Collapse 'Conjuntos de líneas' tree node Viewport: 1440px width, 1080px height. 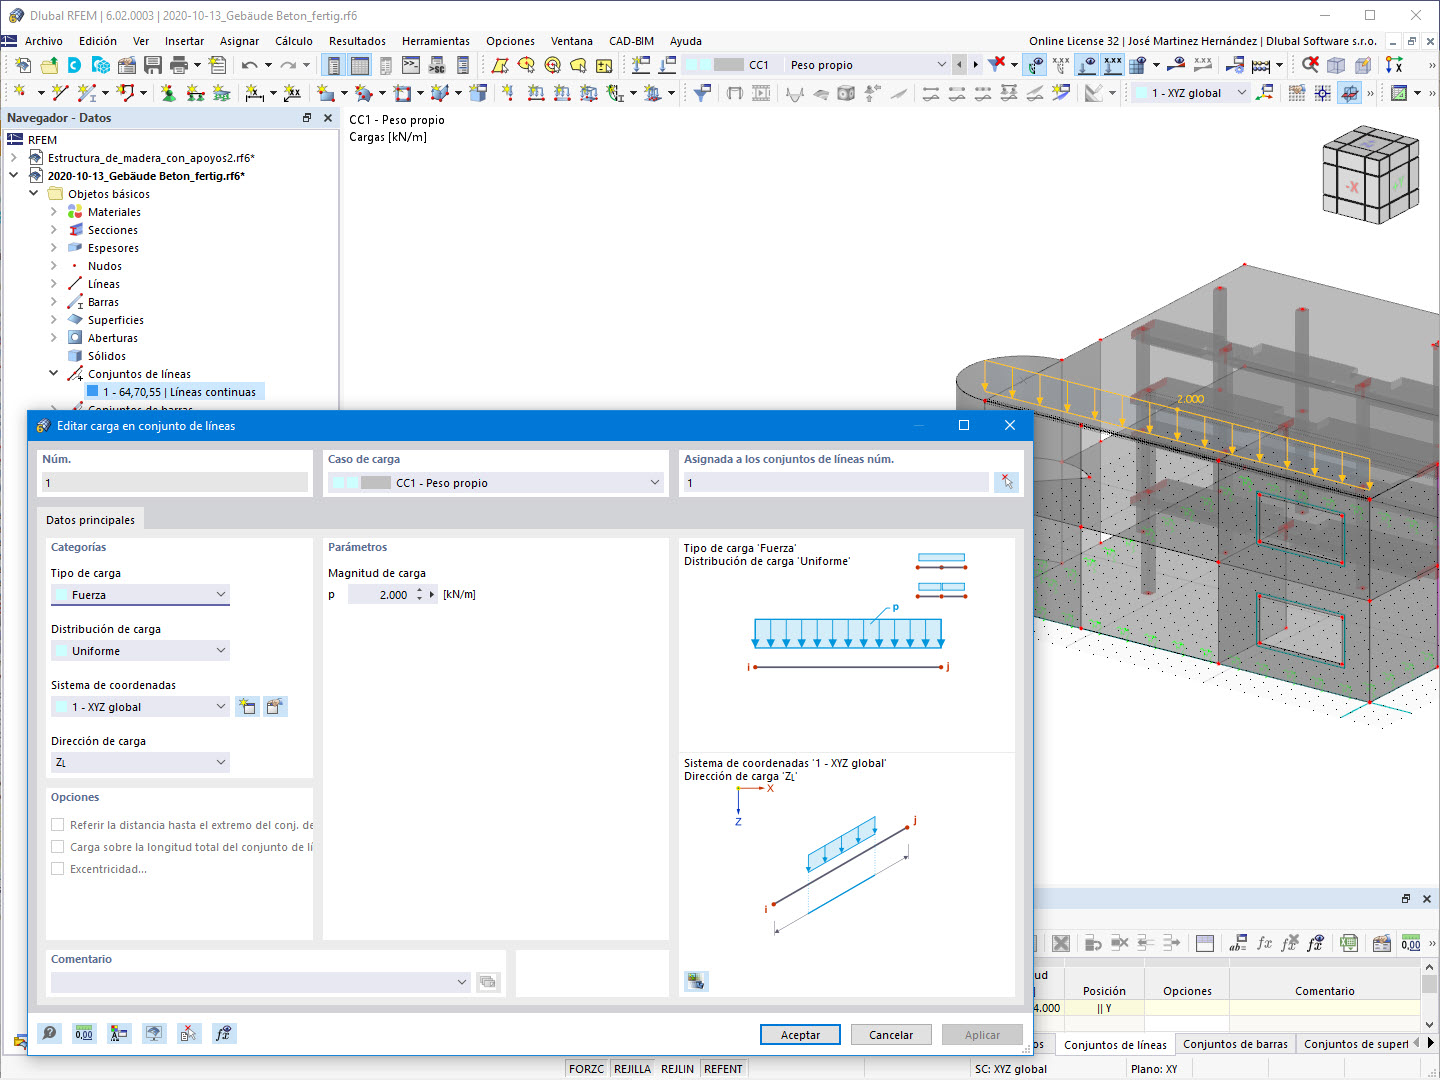(x=54, y=374)
